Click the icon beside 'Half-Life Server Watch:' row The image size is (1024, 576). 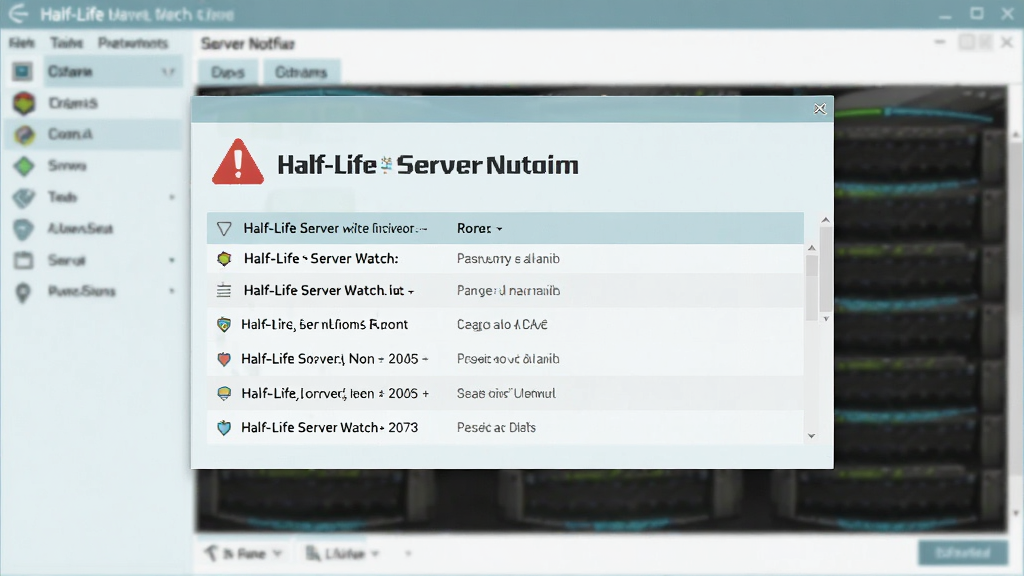point(224,259)
